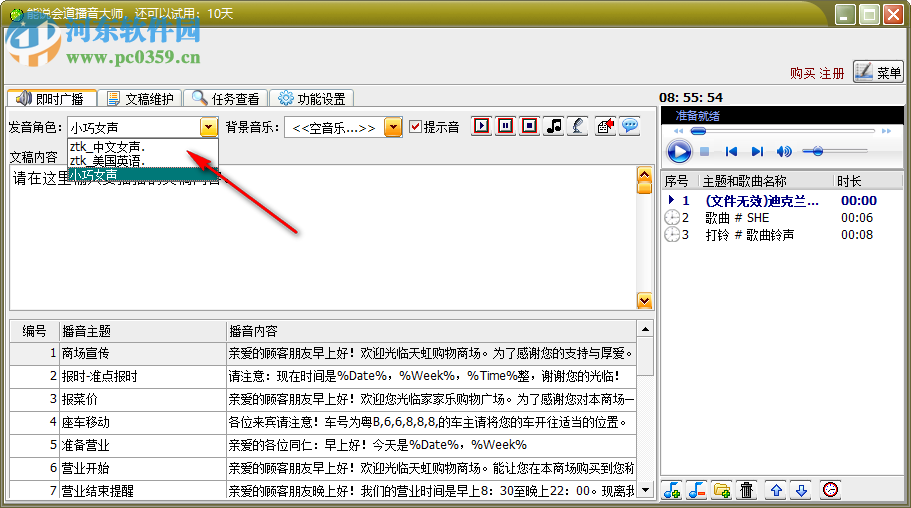Open the 文稿维护 tab
Image resolution: width=911 pixels, height=508 pixels.
(140, 99)
